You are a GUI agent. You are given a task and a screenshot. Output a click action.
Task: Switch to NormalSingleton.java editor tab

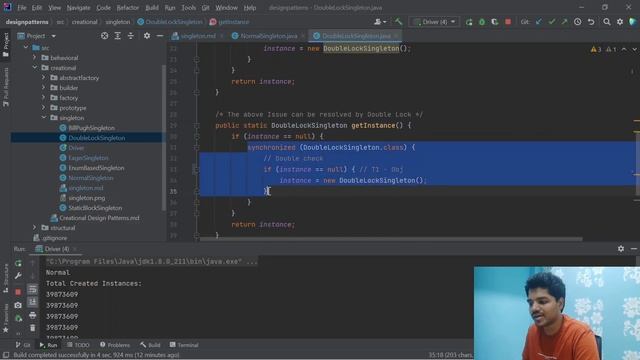268,36
